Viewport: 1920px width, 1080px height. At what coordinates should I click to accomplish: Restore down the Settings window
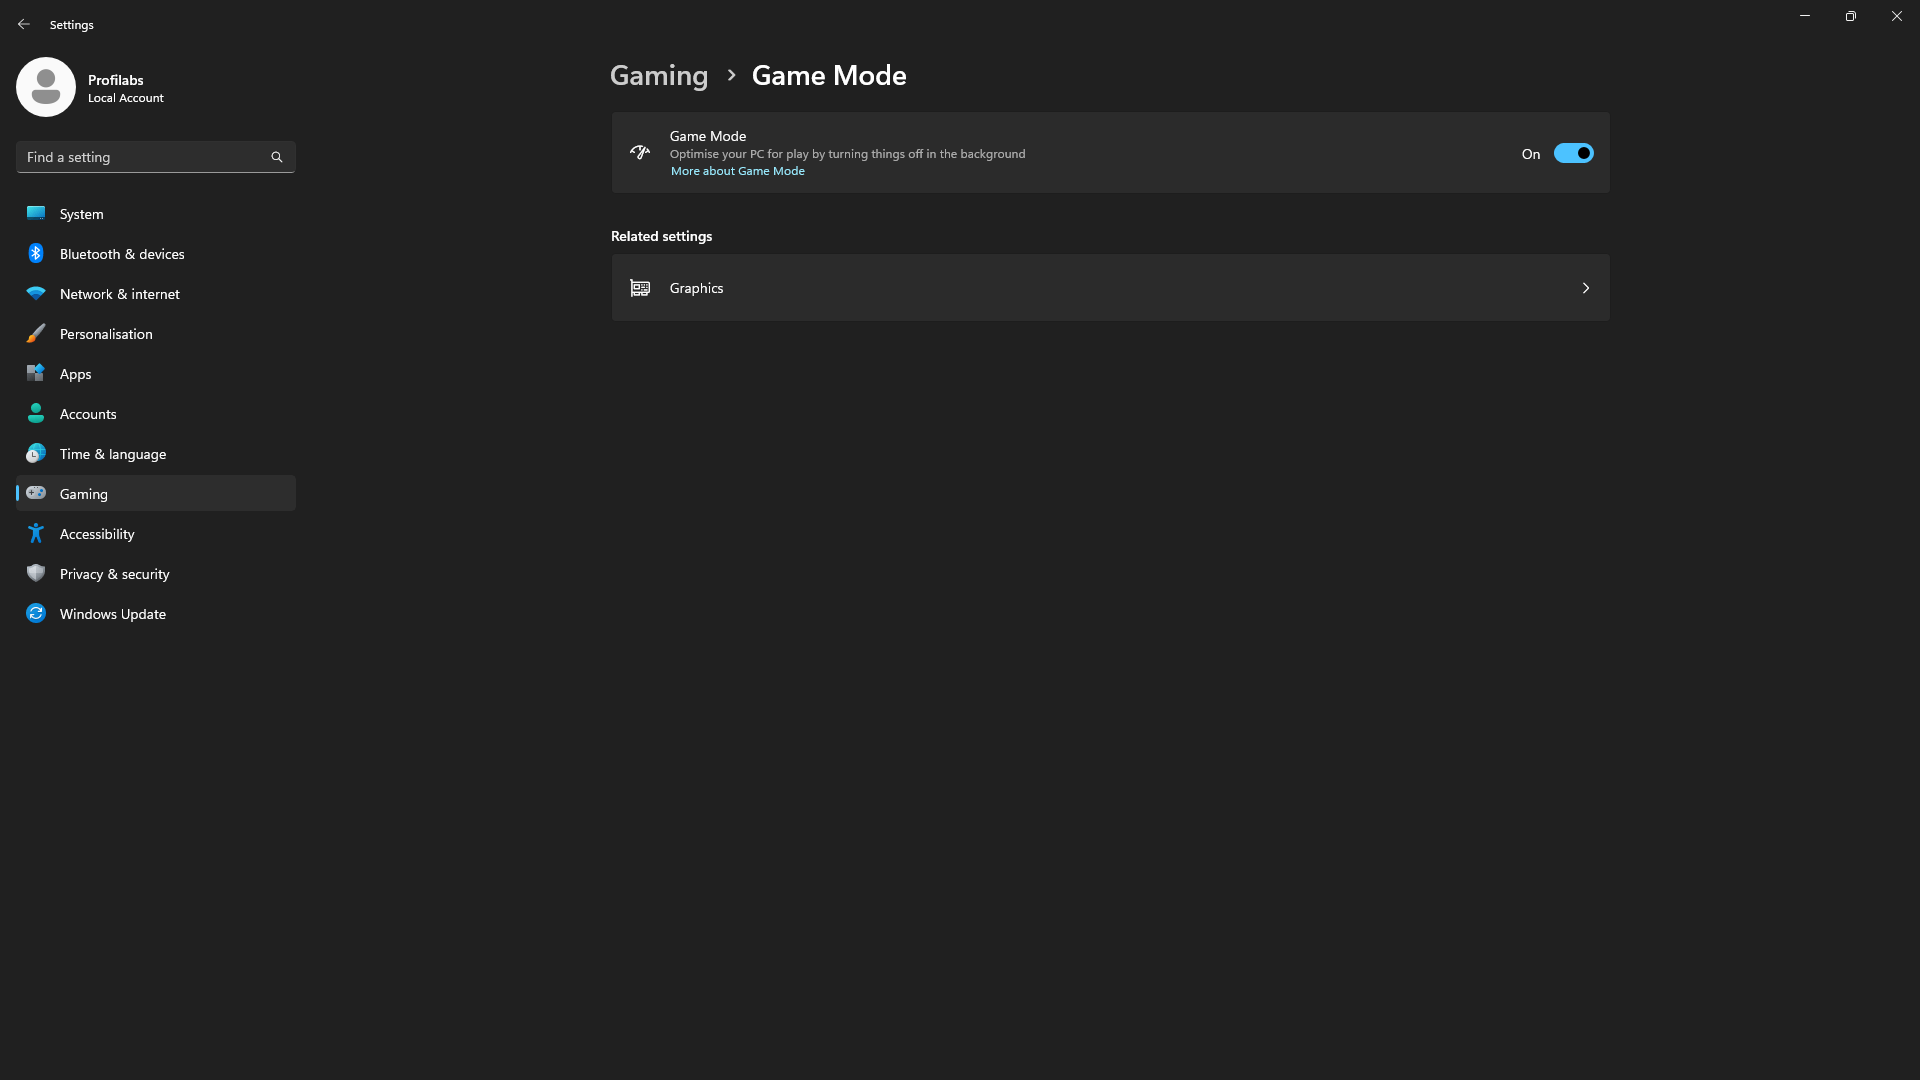tap(1851, 16)
